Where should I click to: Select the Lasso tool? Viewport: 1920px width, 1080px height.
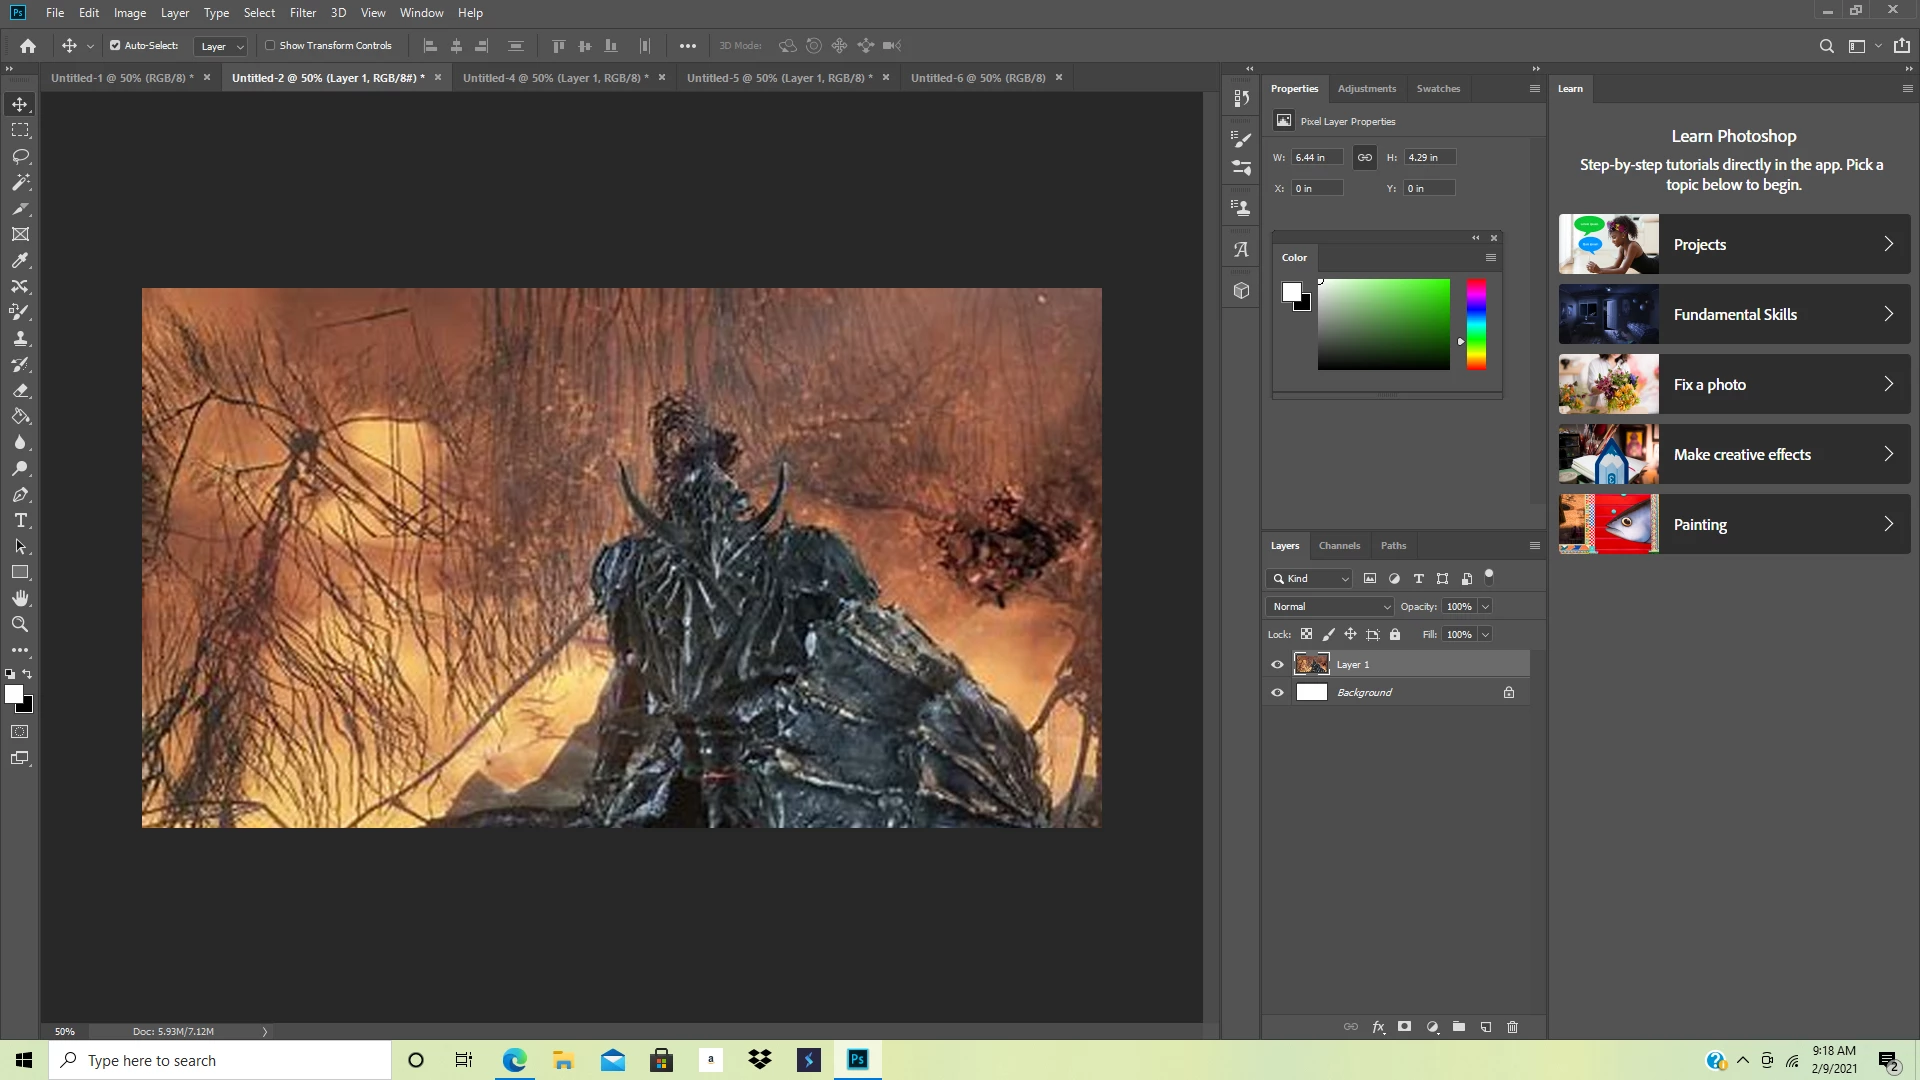pyautogui.click(x=20, y=157)
